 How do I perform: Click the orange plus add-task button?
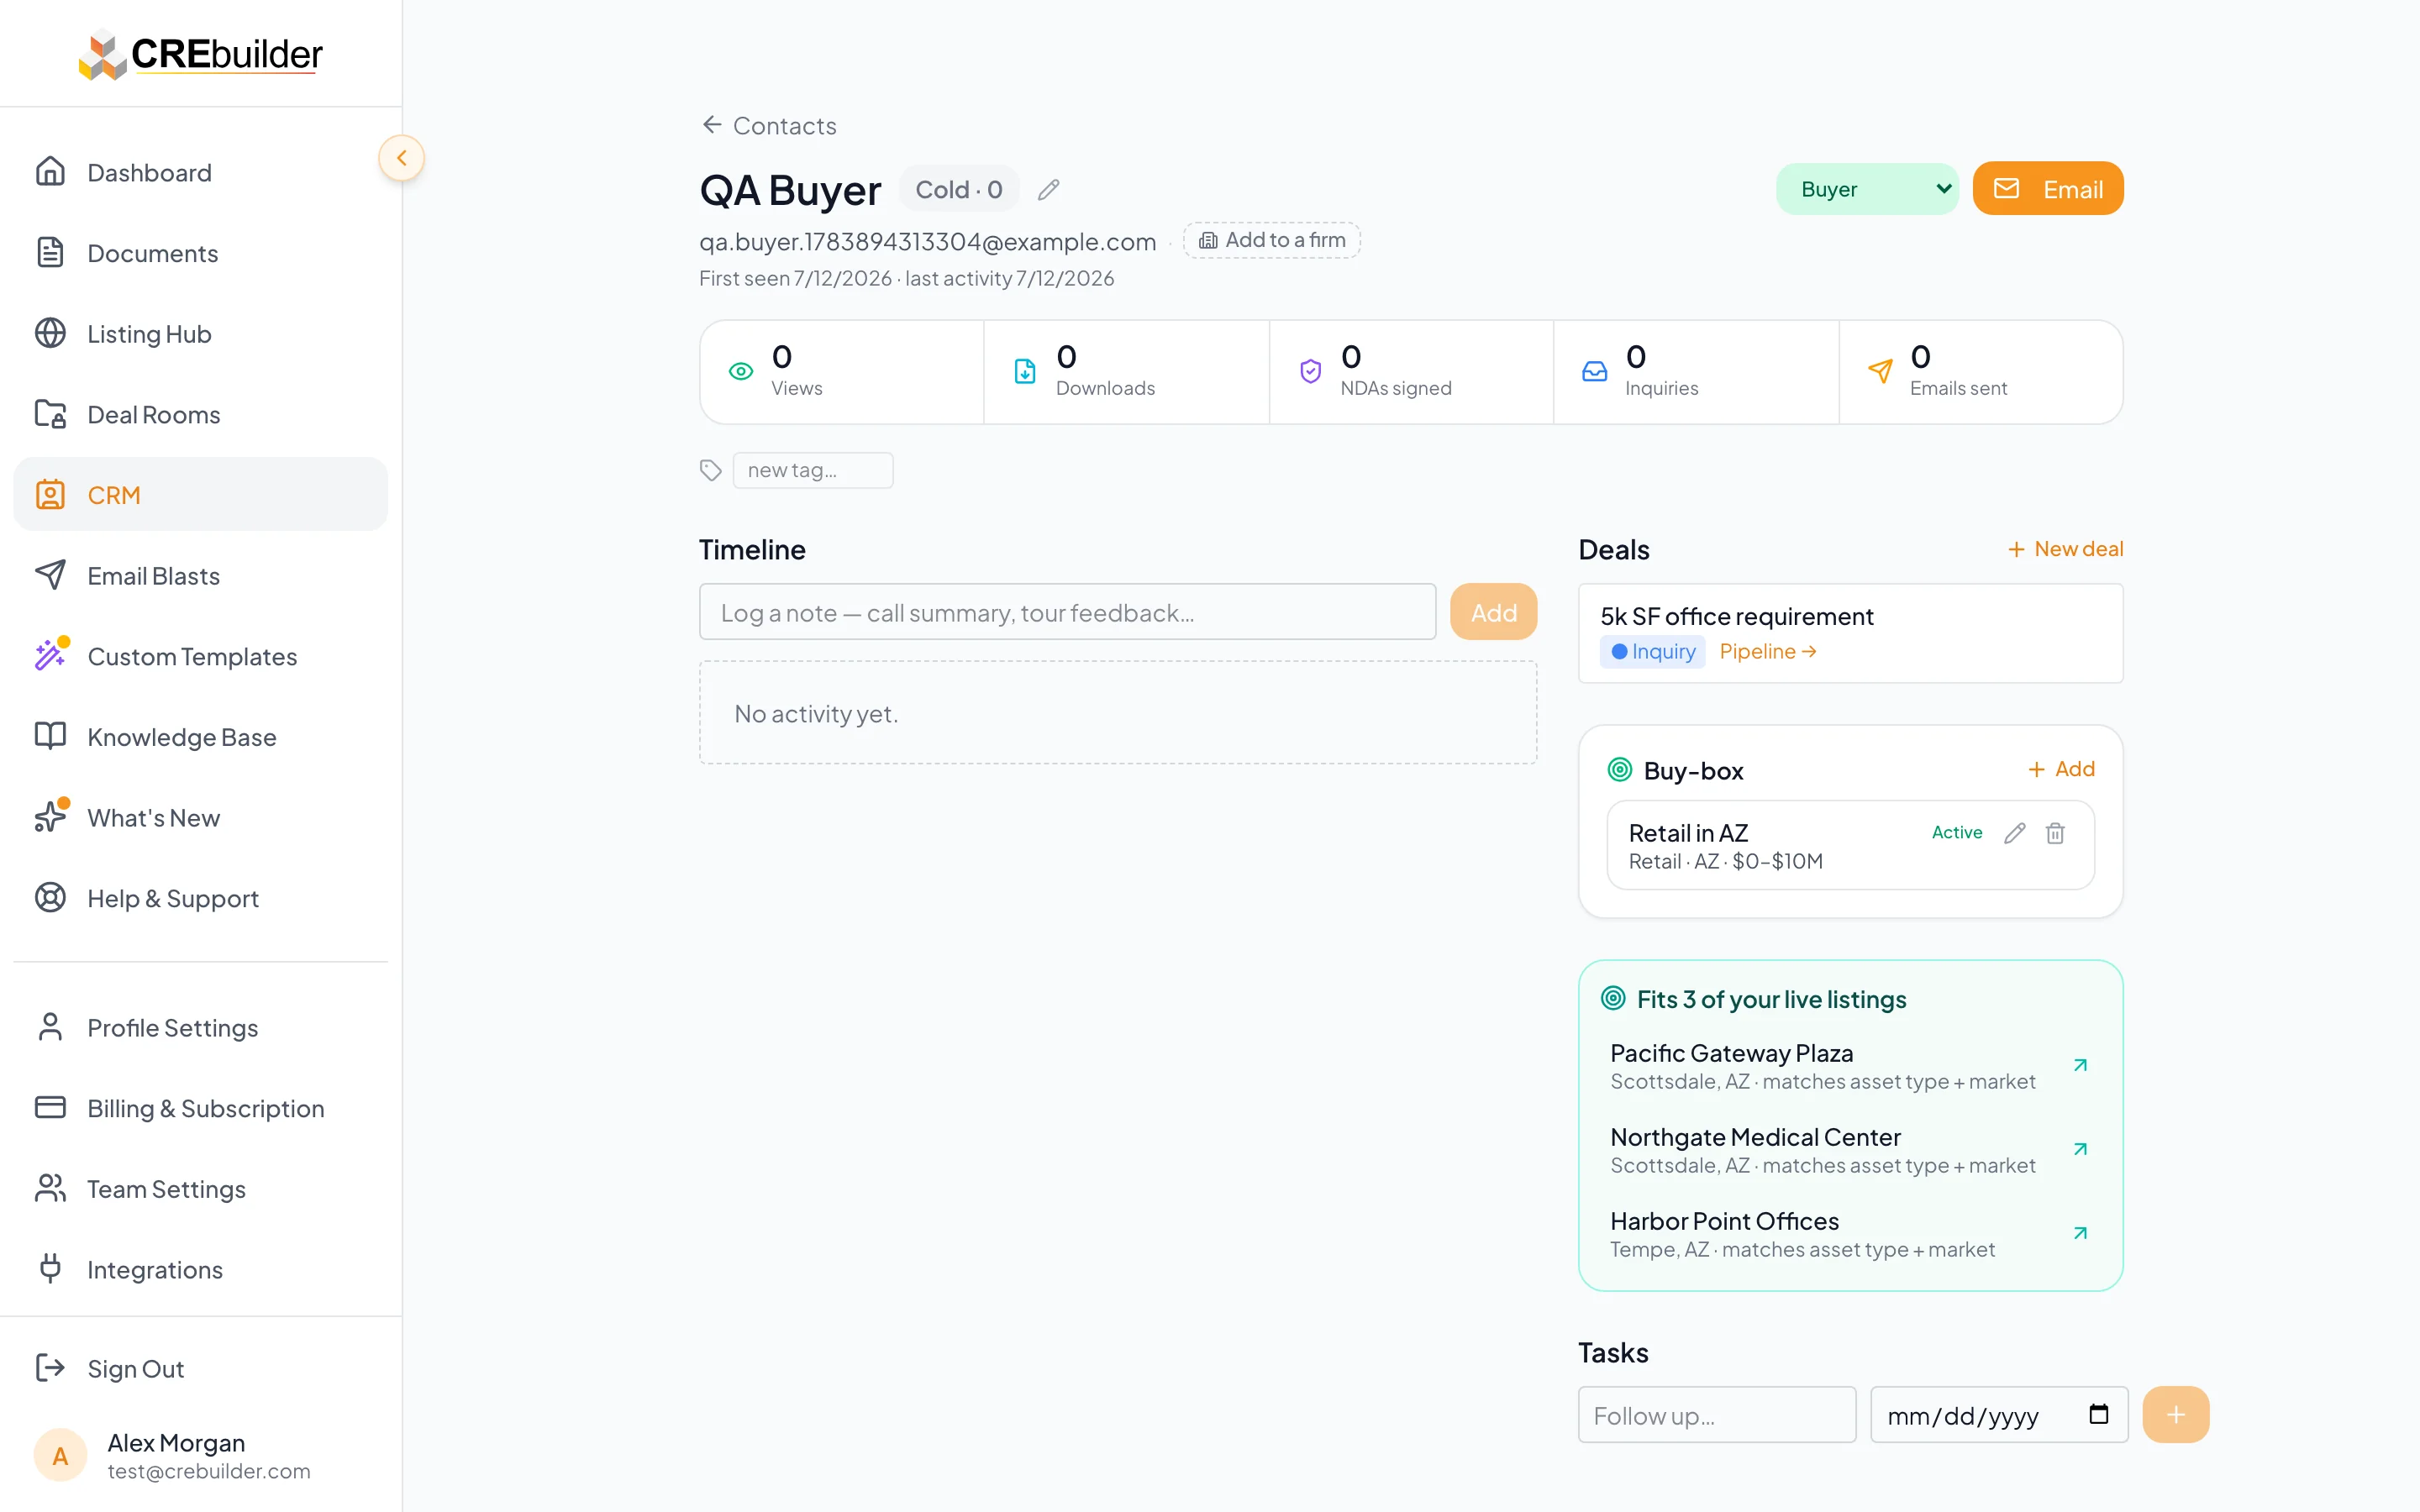click(2175, 1415)
